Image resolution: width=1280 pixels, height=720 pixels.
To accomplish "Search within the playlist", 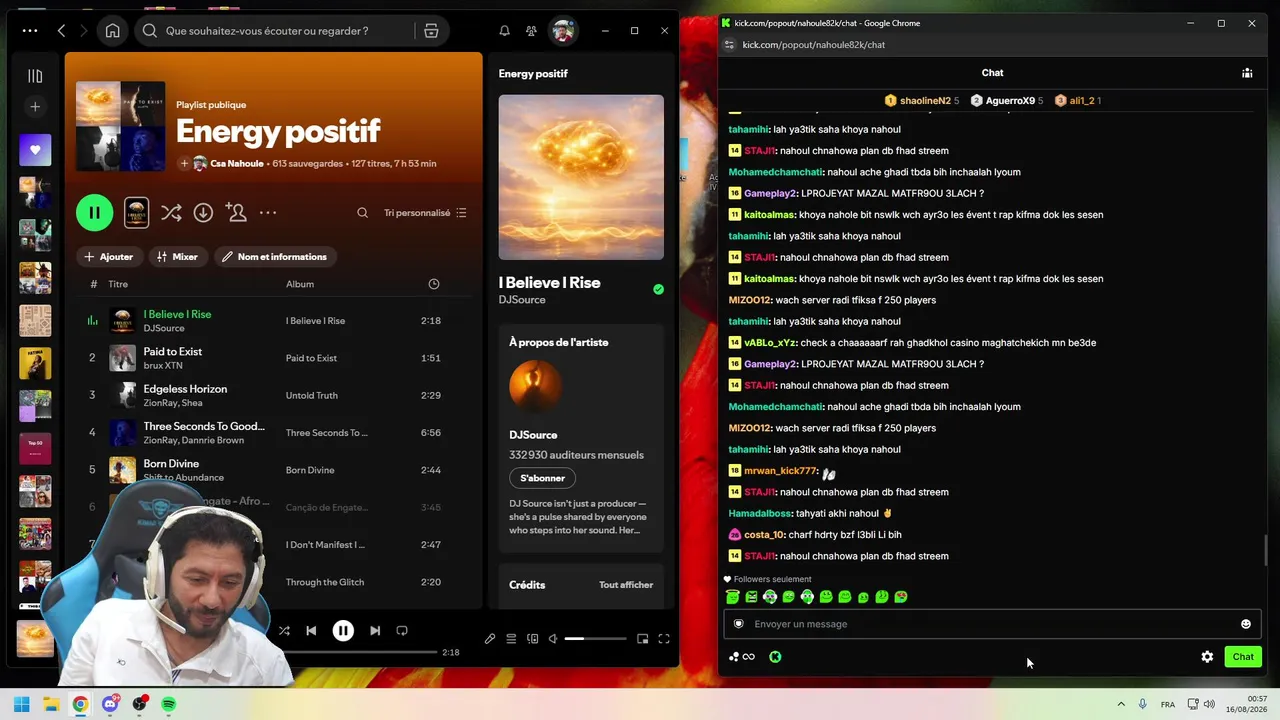I will tap(363, 213).
